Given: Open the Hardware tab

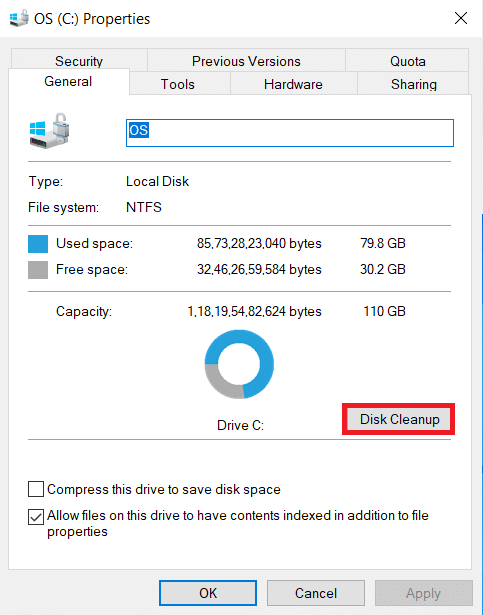Looking at the screenshot, I should (x=293, y=84).
